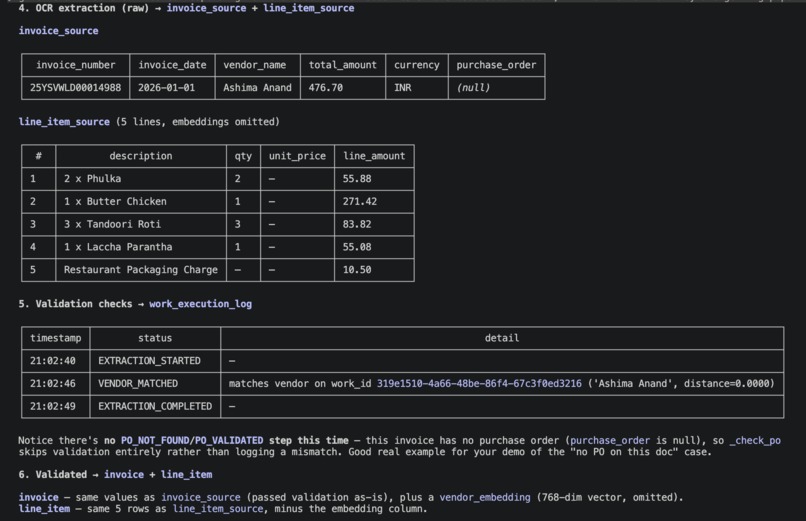Click the invoice_date column header
The image size is (806, 521).
coord(172,65)
